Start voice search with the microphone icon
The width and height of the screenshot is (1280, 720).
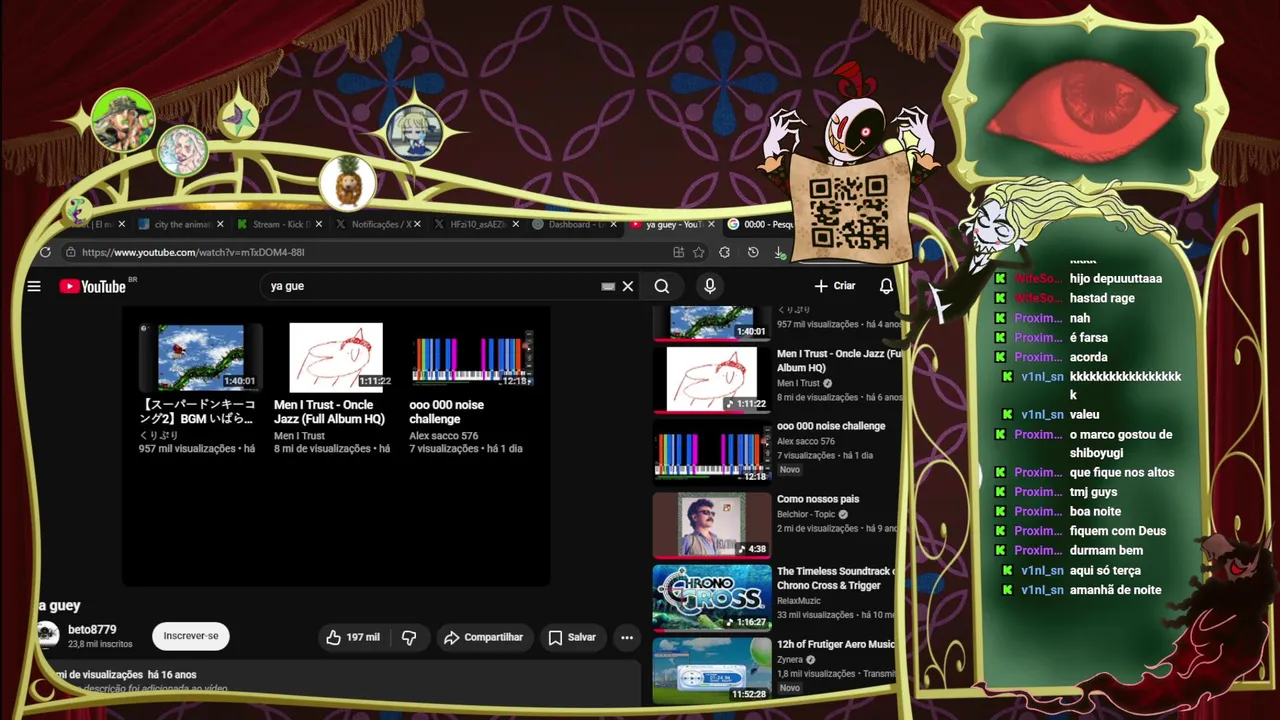point(710,286)
